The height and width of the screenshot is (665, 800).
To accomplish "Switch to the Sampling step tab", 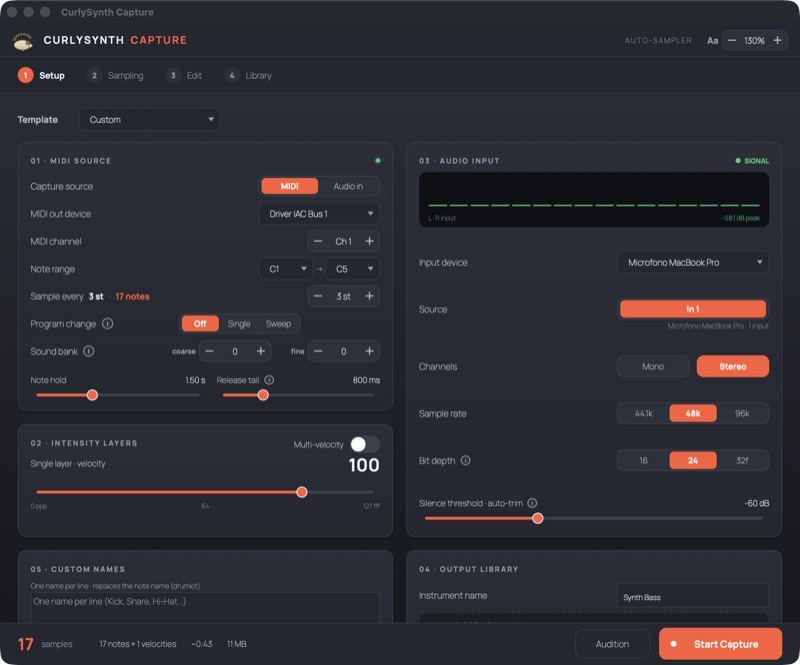I will click(x=115, y=76).
